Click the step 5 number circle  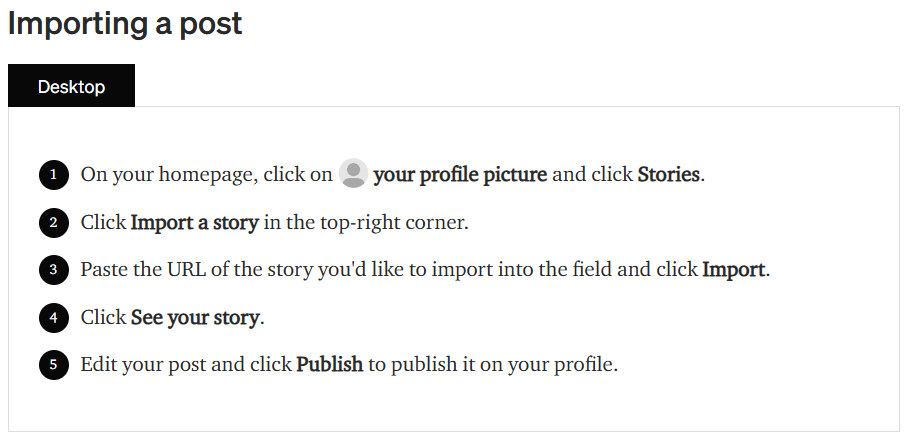pos(54,365)
